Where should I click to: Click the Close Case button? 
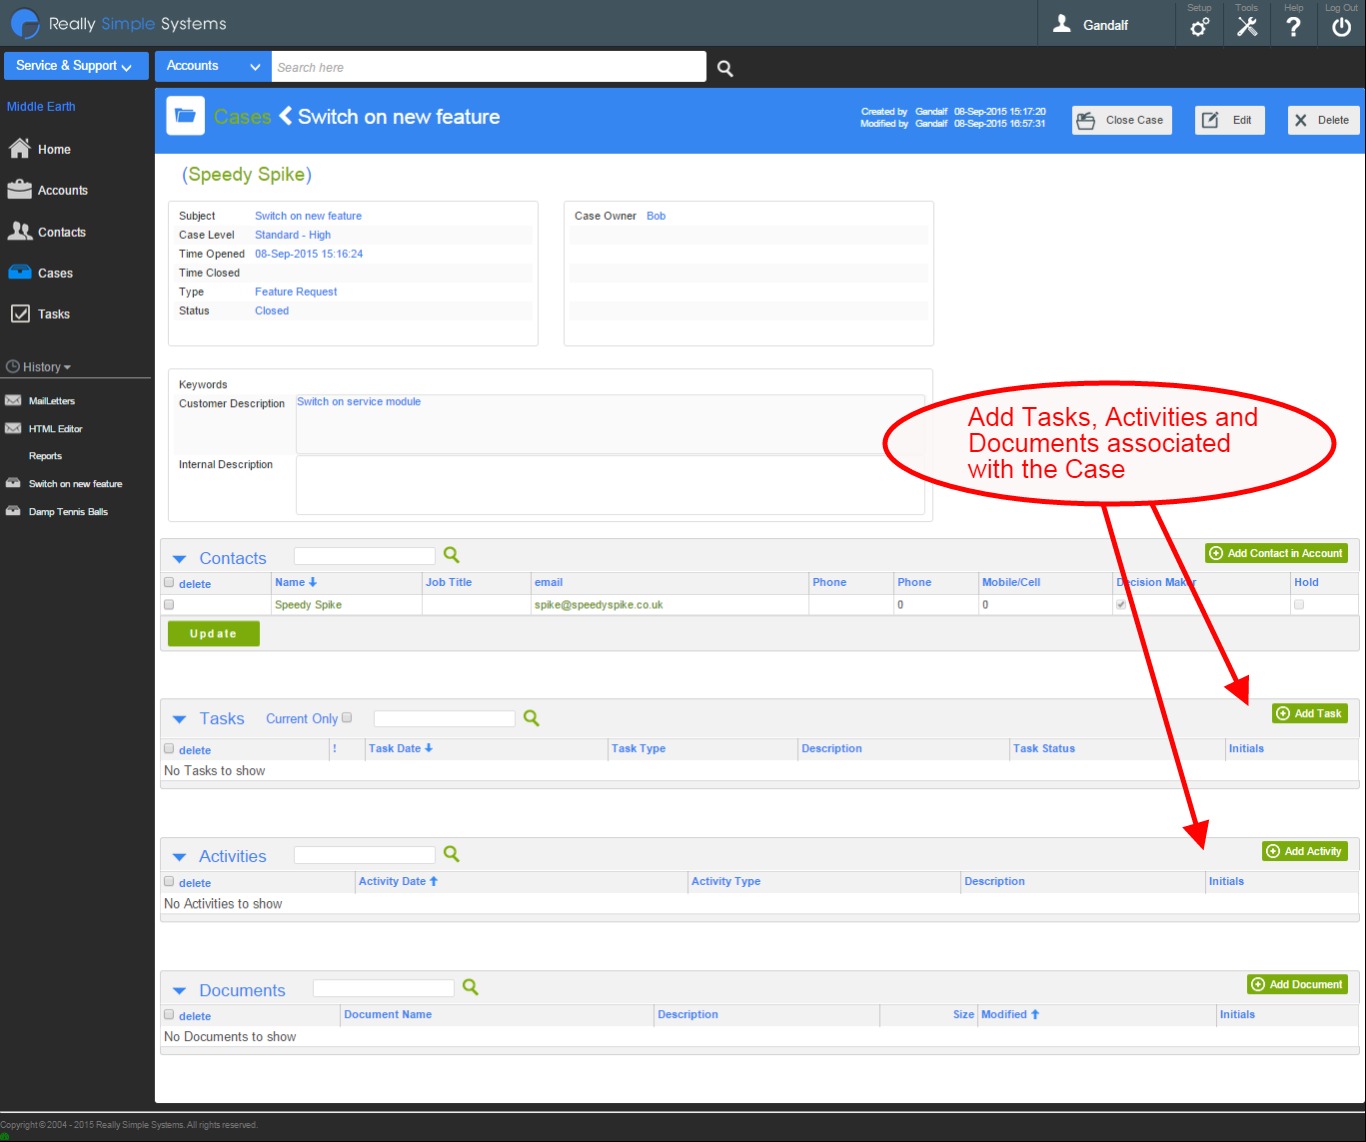(x=1121, y=120)
